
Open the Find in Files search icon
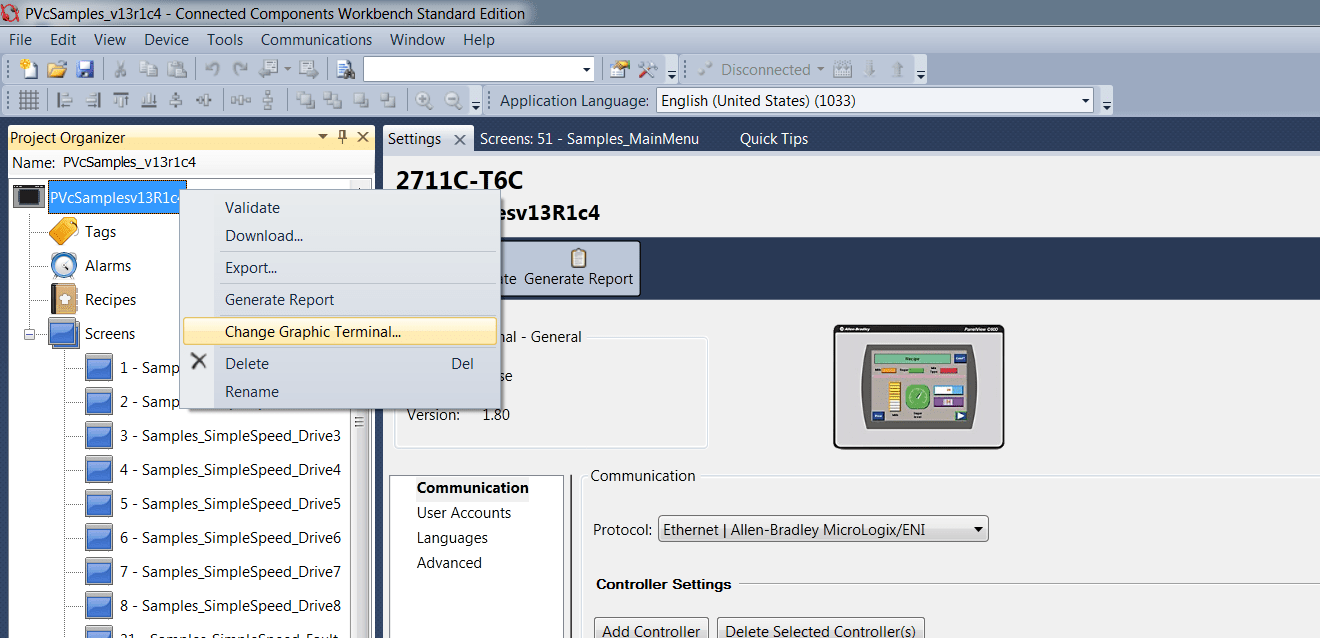coord(347,70)
